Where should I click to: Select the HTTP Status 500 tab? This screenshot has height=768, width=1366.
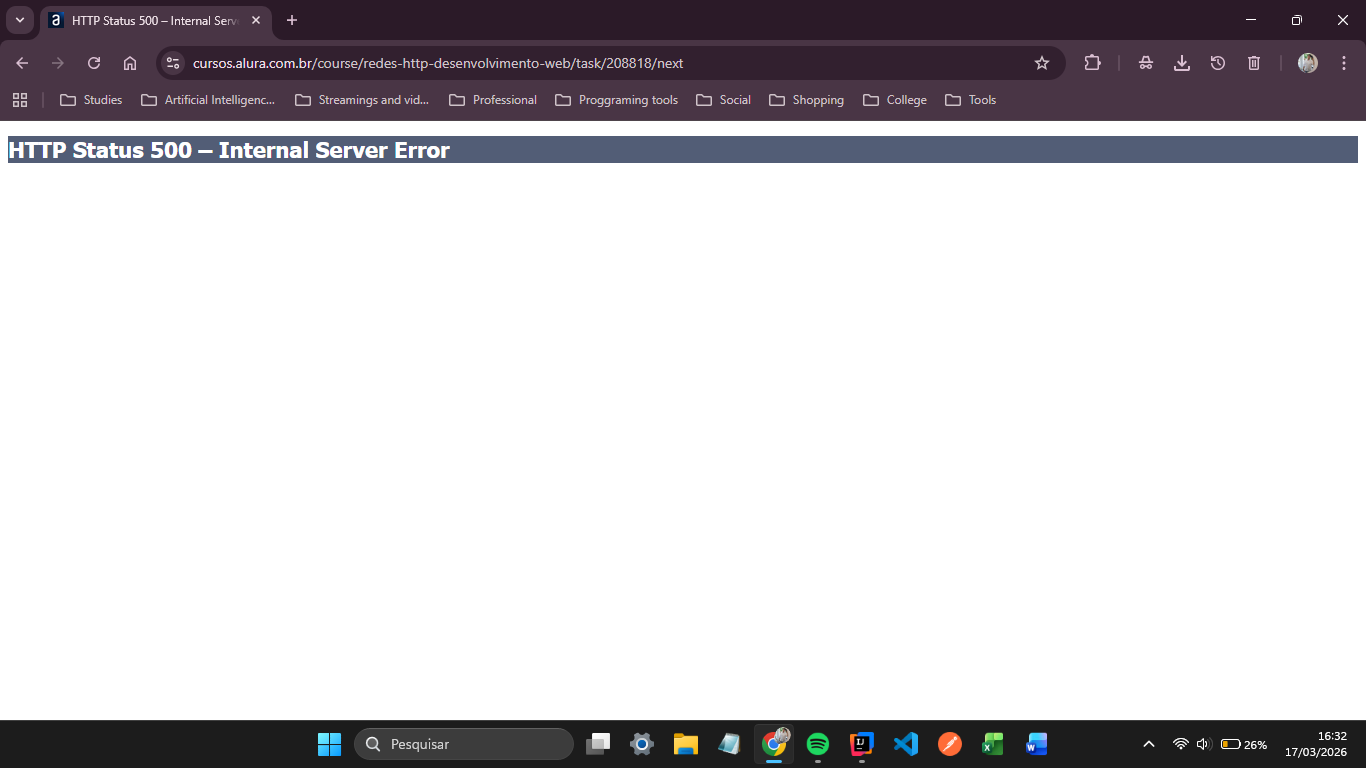tap(156, 20)
